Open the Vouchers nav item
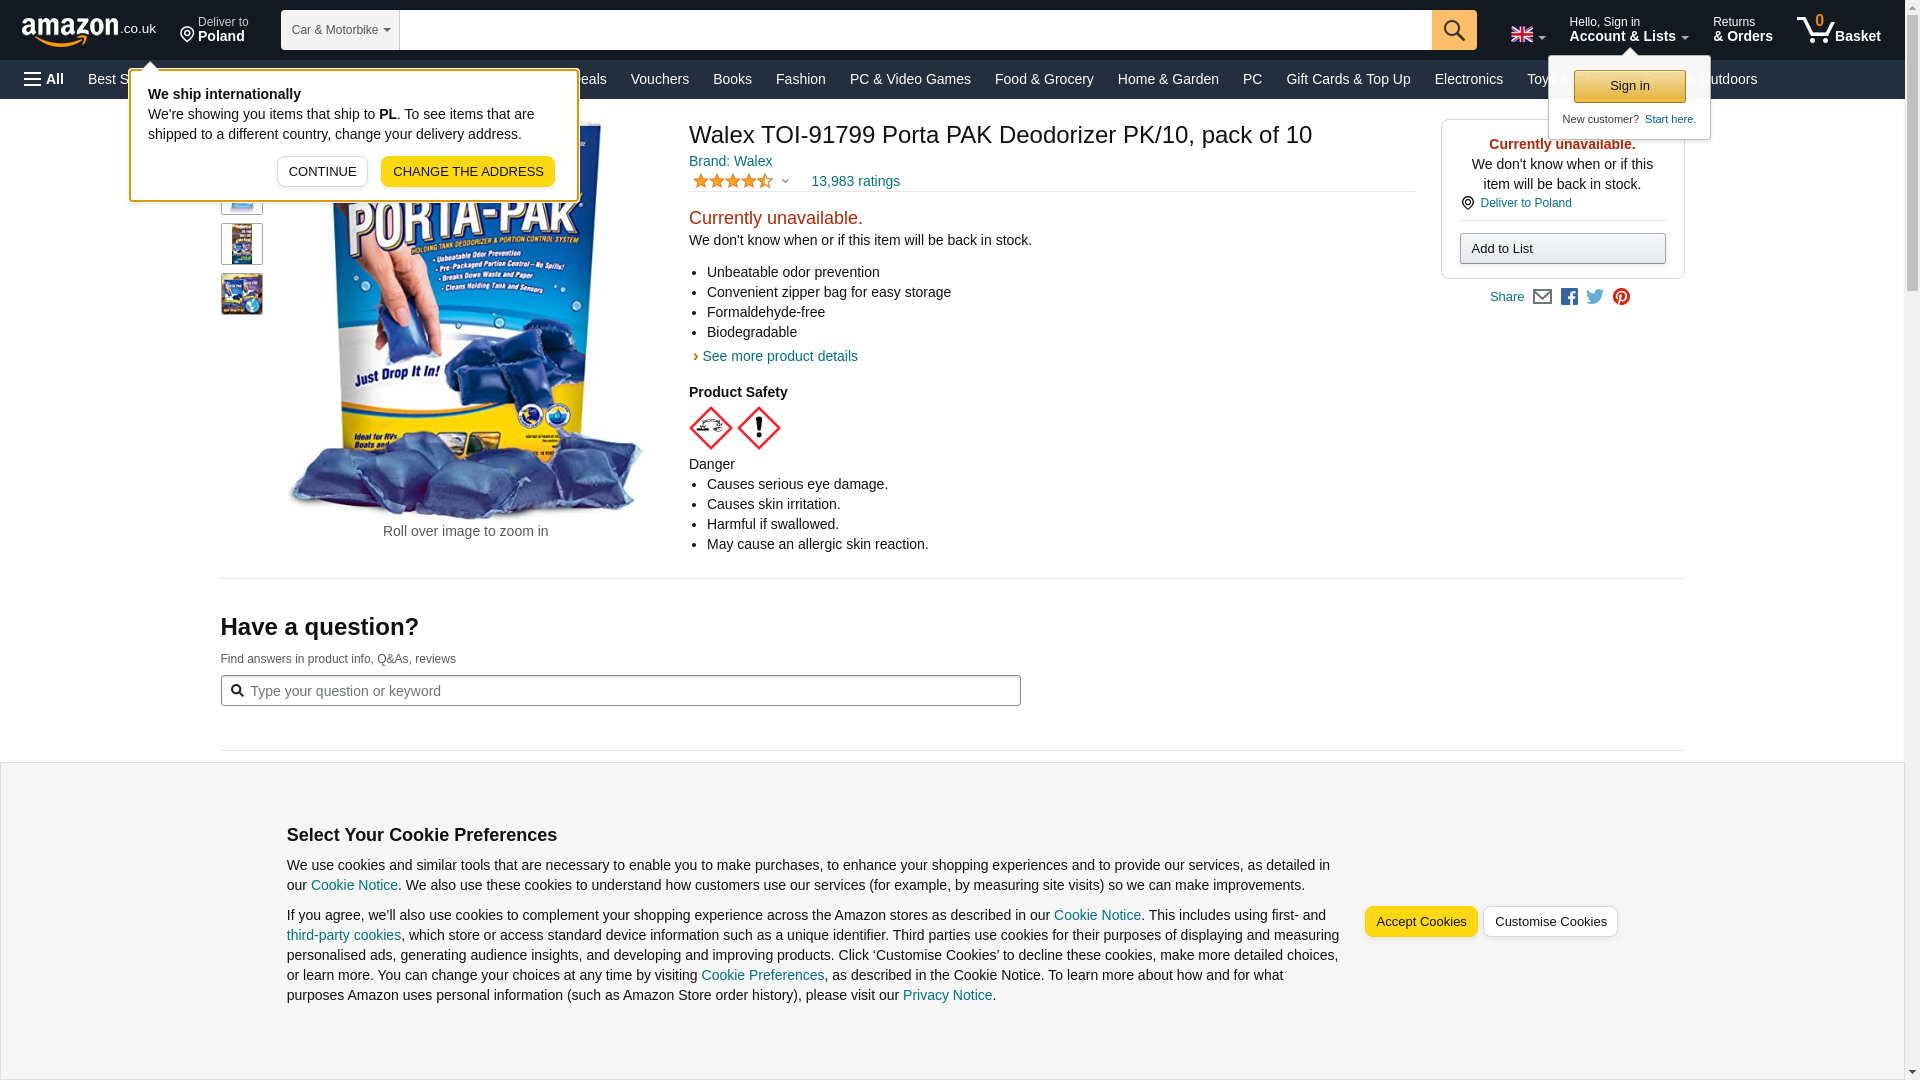This screenshot has height=1080, width=1920. coord(660,79)
